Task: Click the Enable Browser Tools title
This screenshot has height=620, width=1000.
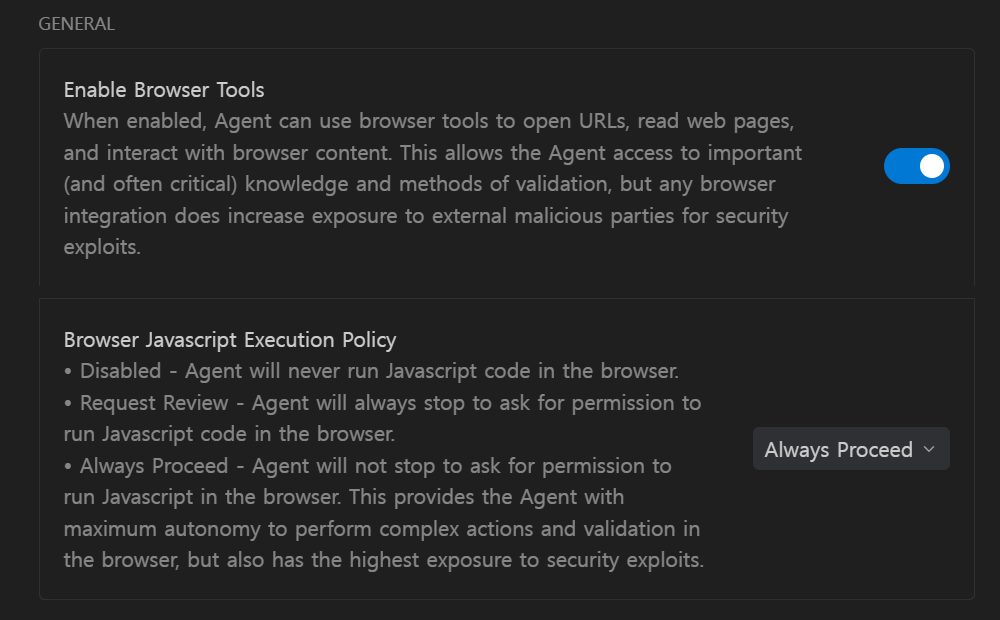Action: tap(164, 90)
